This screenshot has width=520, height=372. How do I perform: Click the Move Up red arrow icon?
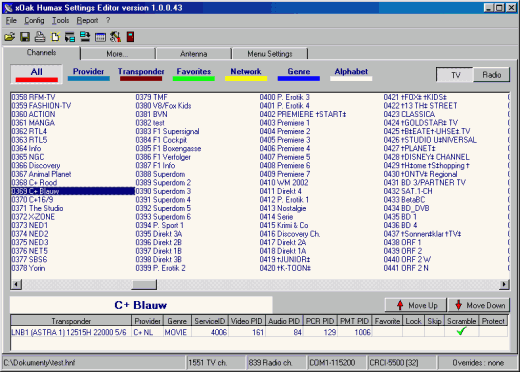[x=400, y=305]
